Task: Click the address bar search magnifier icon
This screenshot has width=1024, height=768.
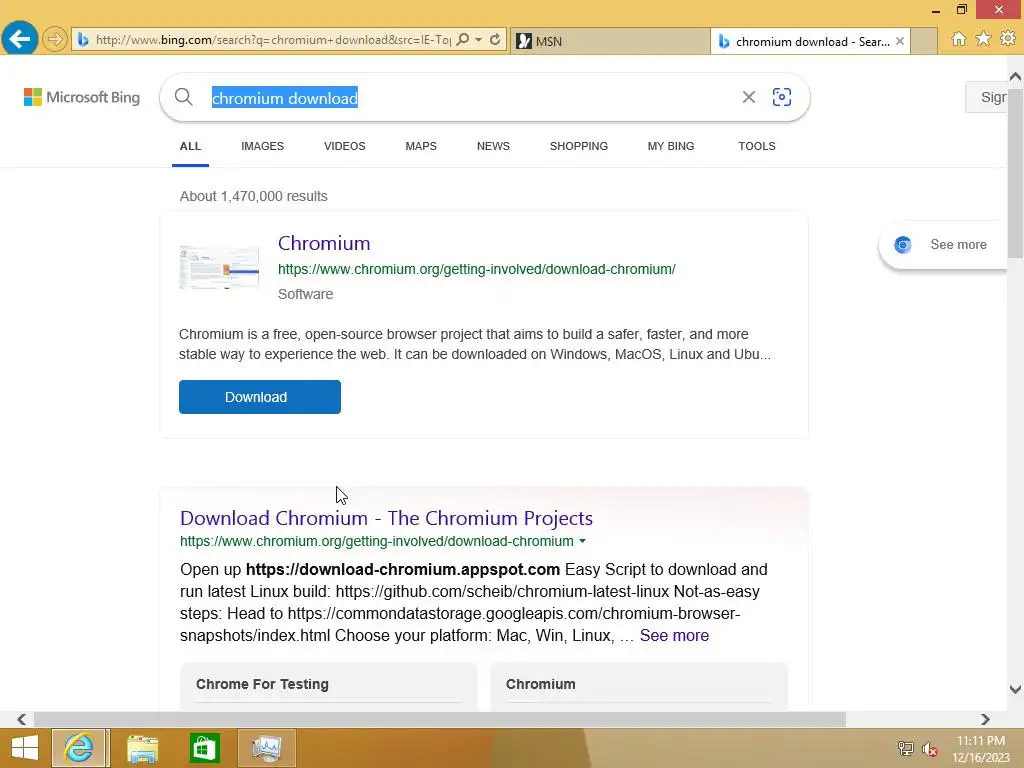Action: tap(462, 40)
